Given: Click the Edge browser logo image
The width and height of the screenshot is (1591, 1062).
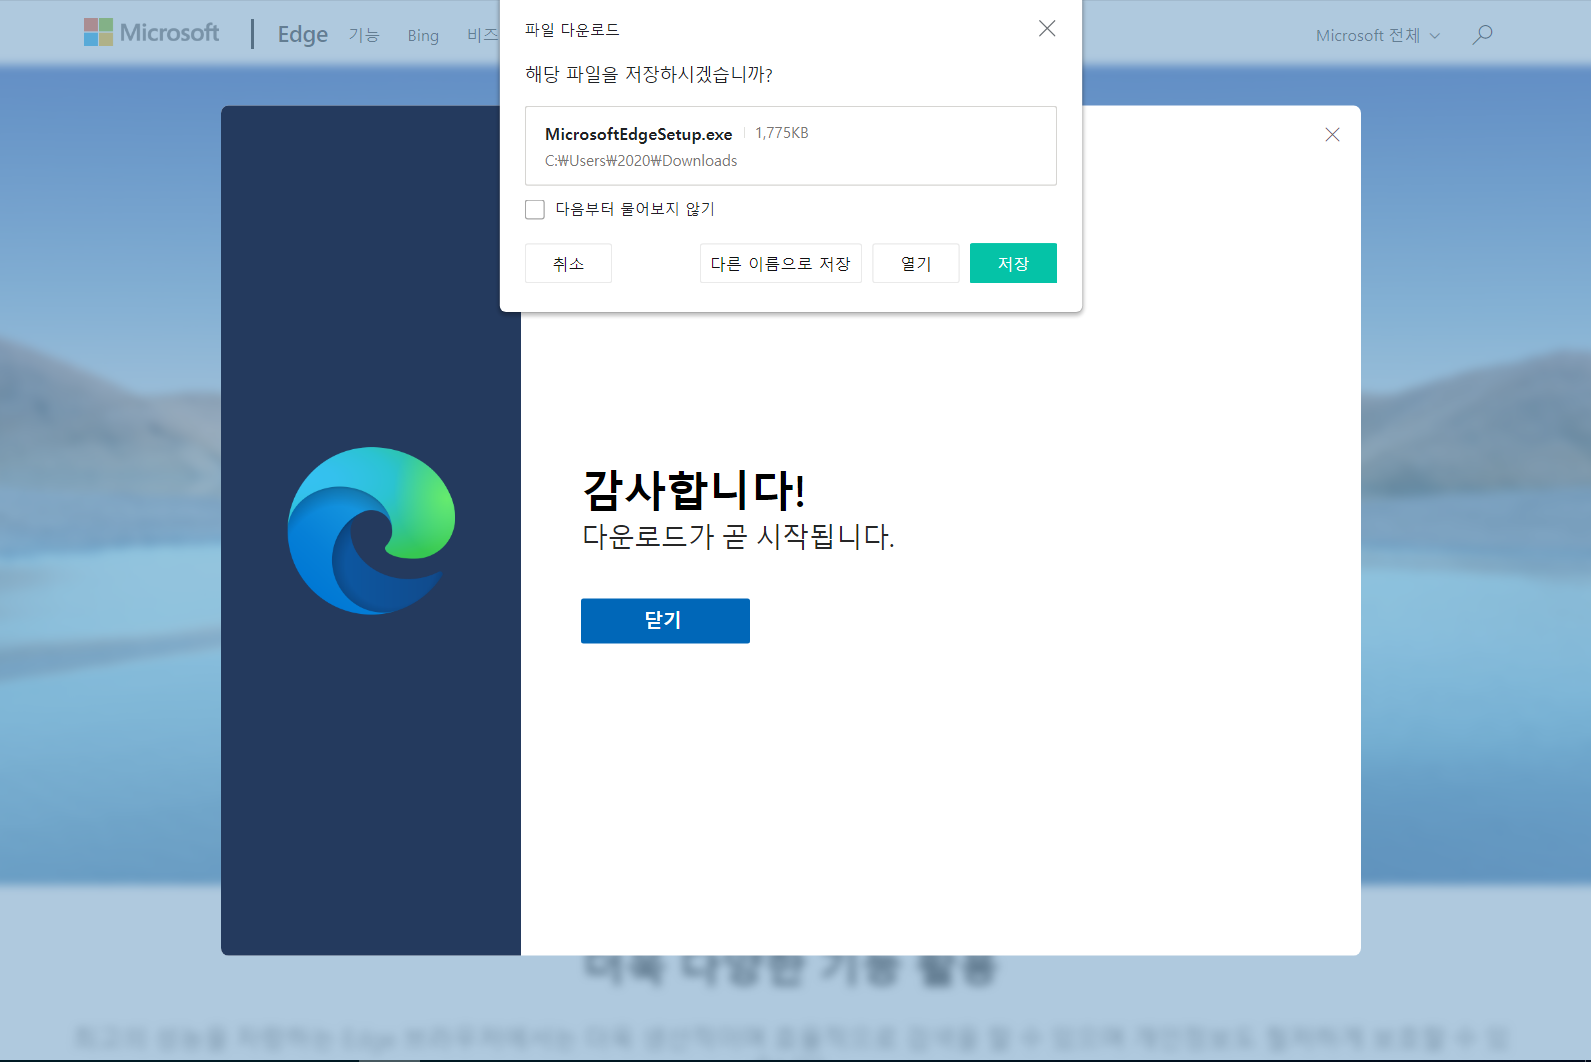Looking at the screenshot, I should 371,531.
